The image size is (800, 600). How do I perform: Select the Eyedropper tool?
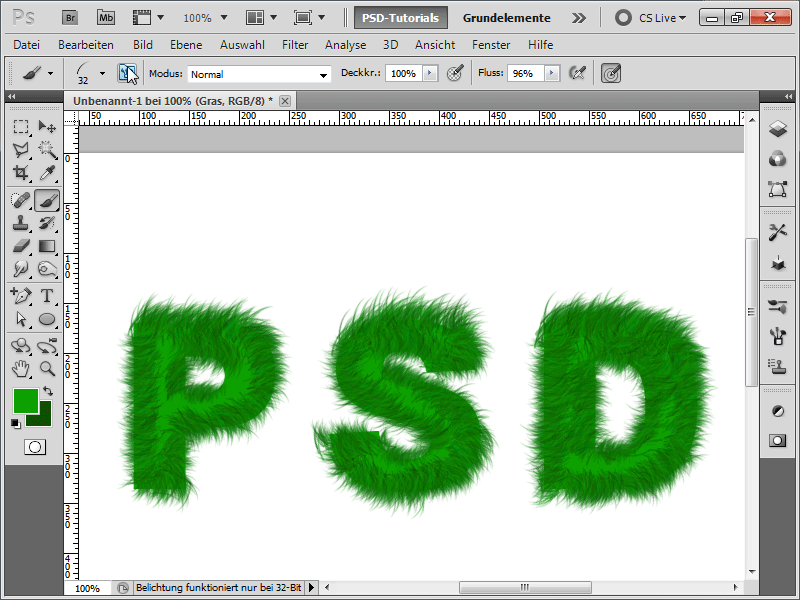coord(47,172)
